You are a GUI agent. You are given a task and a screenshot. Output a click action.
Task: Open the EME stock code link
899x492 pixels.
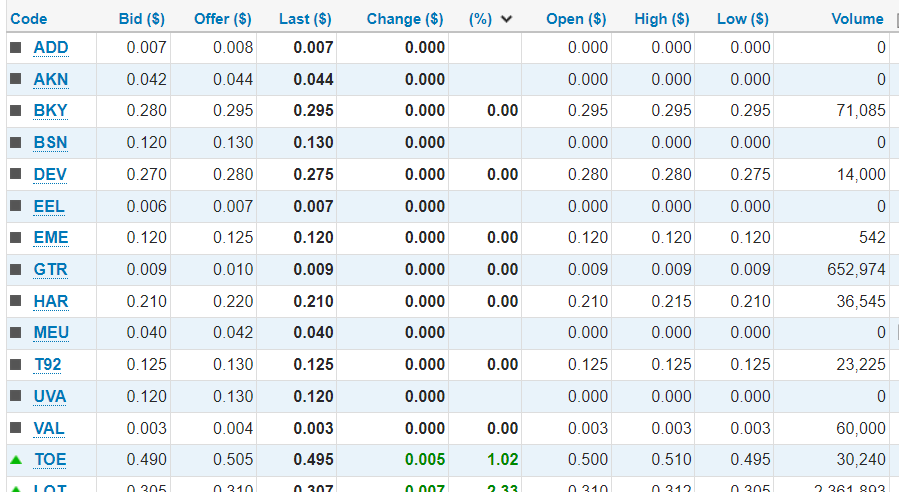pyautogui.click(x=50, y=238)
